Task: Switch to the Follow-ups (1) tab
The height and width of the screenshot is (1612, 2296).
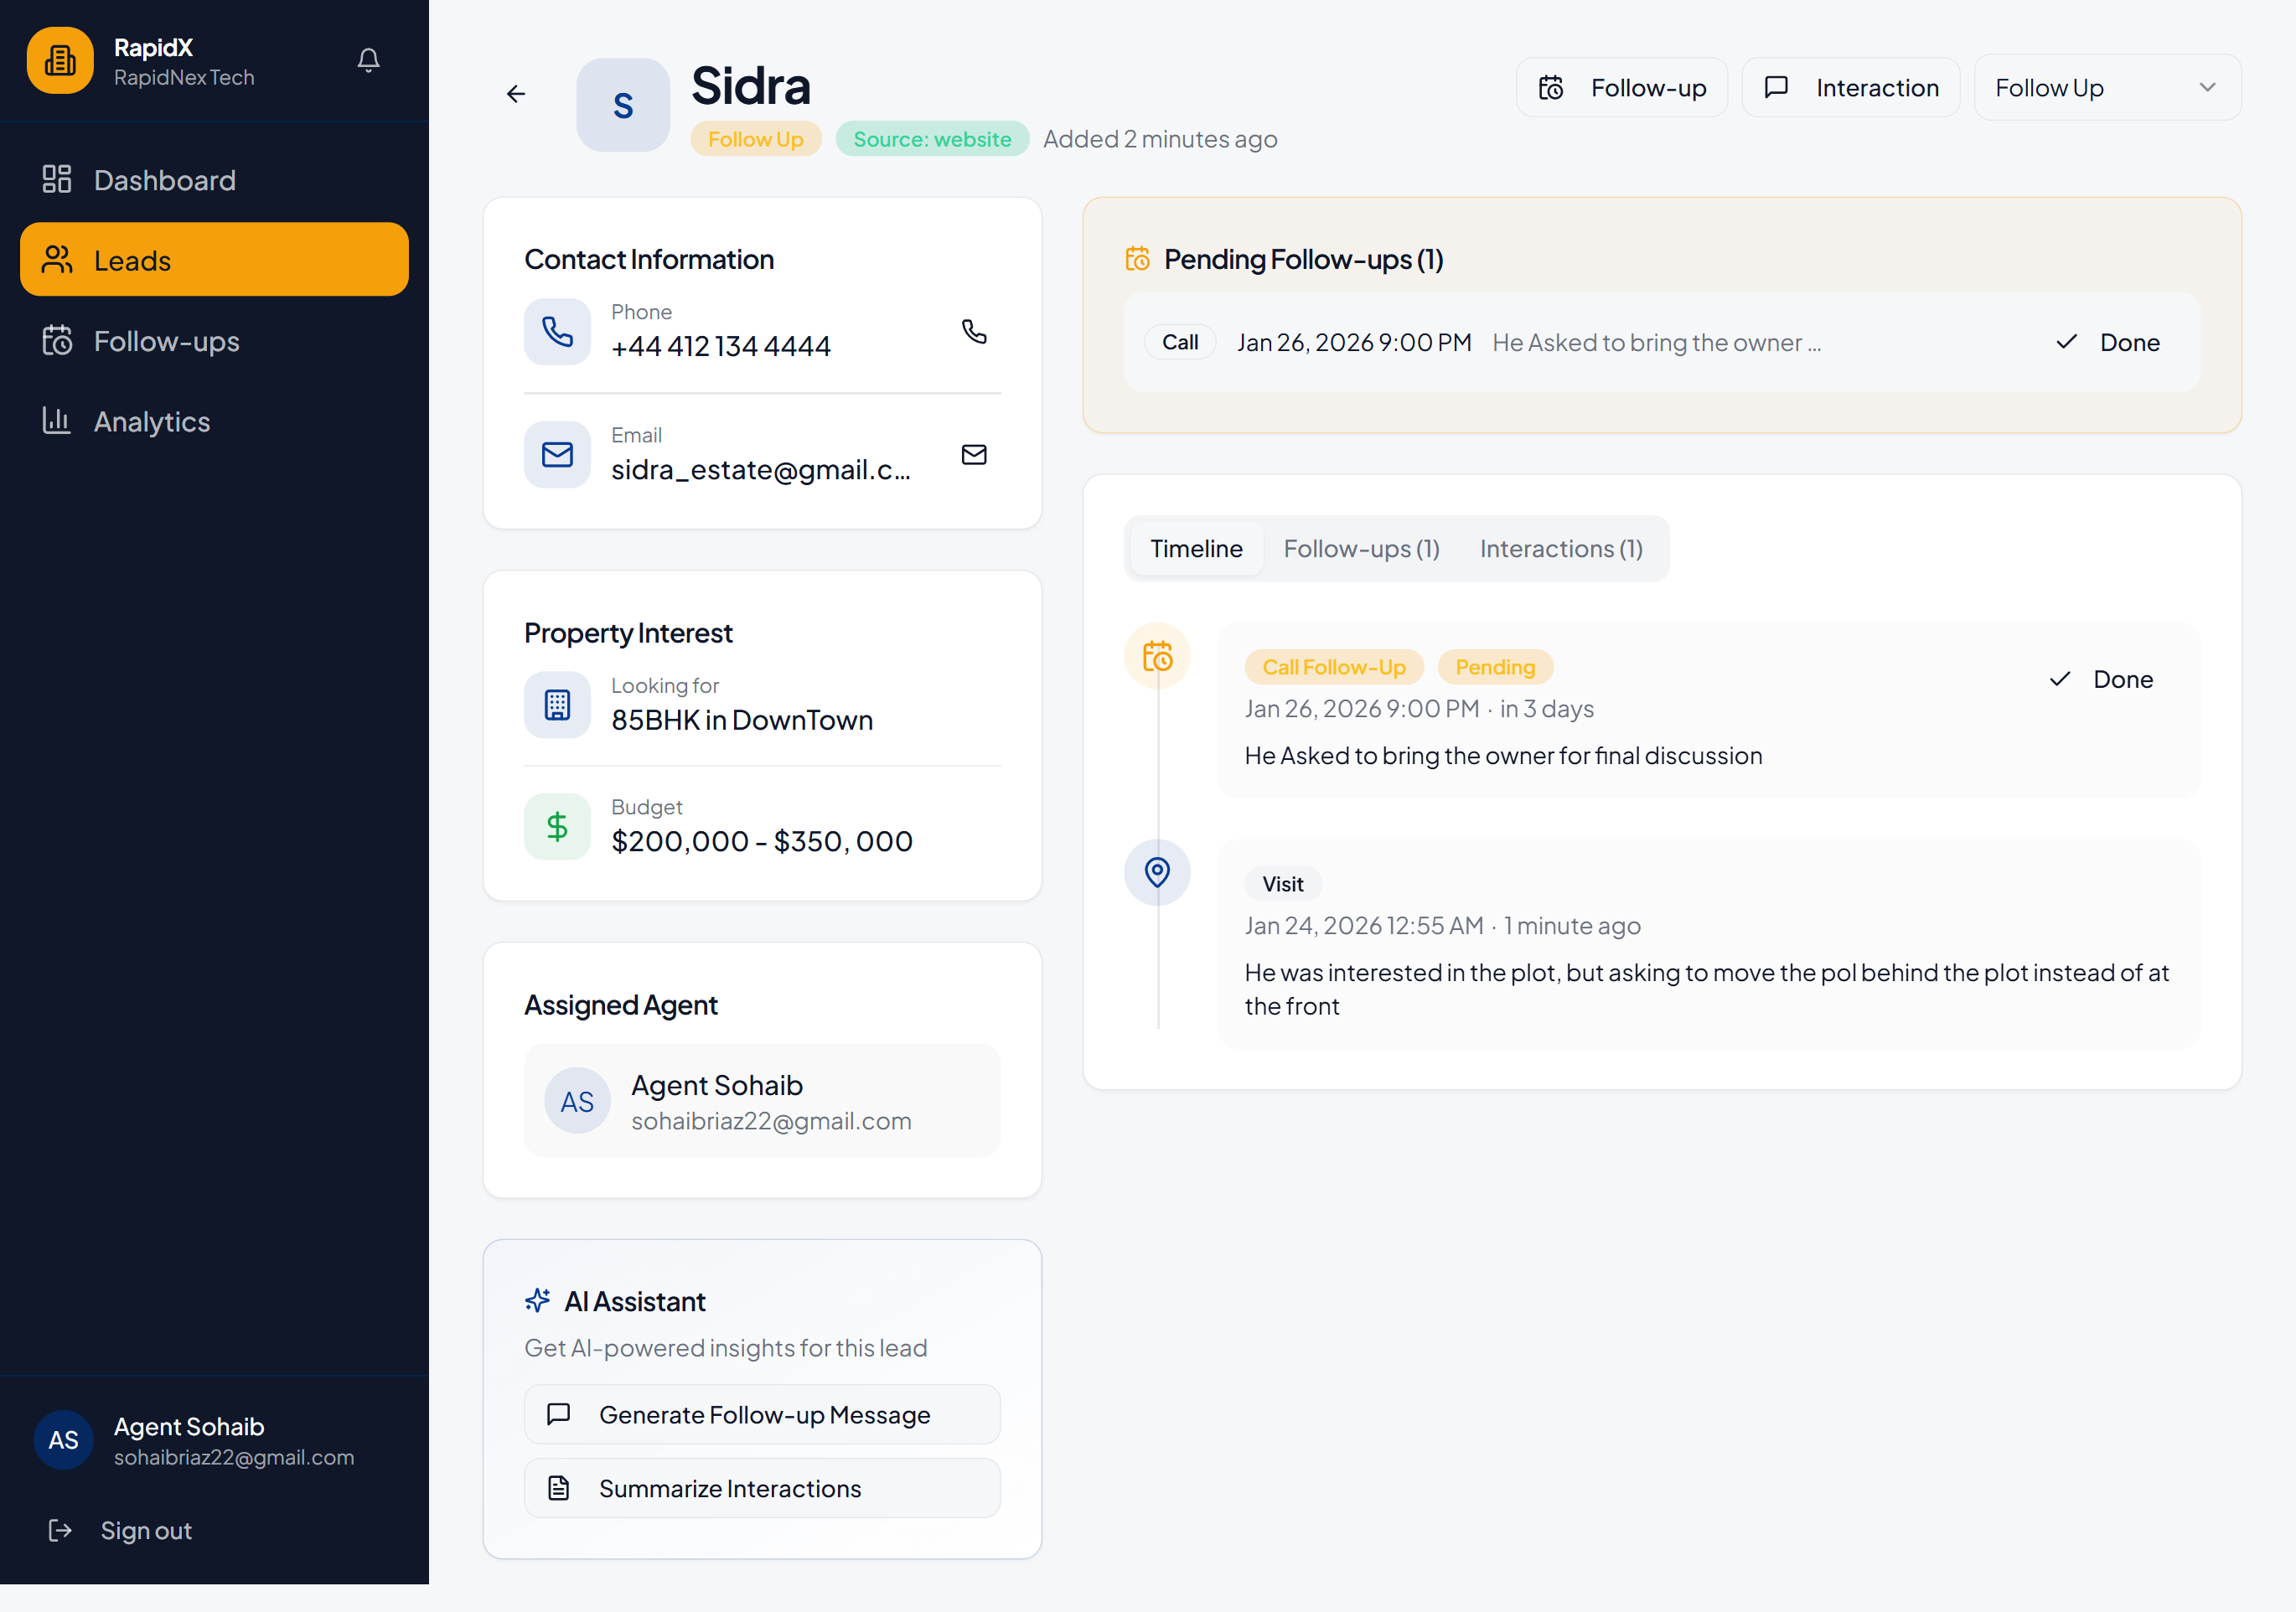Action: tap(1361, 549)
